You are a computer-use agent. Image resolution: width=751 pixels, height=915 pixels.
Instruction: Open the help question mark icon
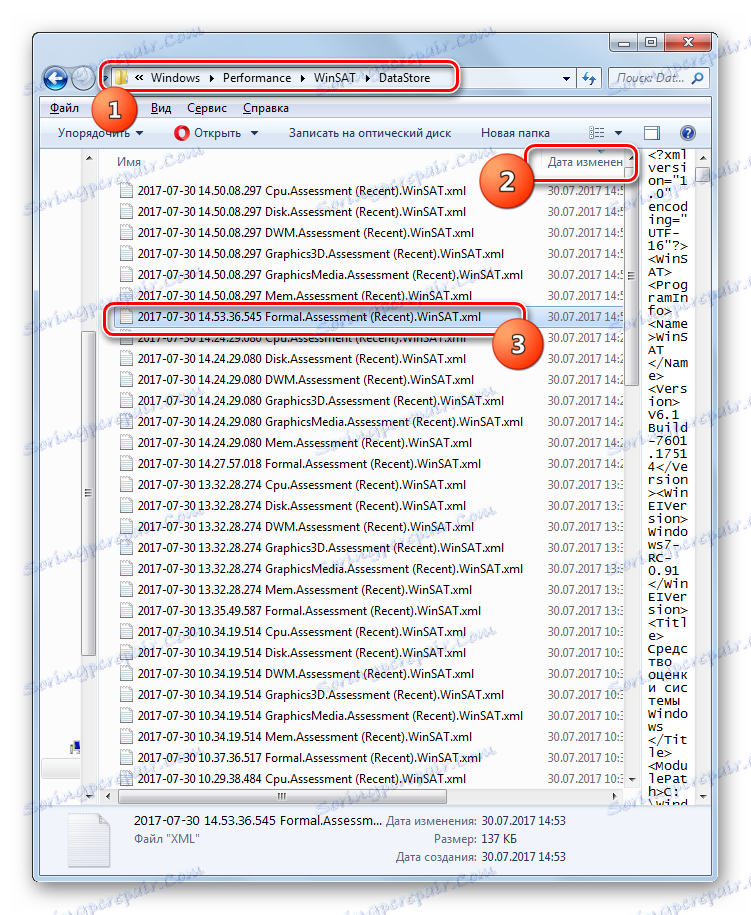coord(687,133)
